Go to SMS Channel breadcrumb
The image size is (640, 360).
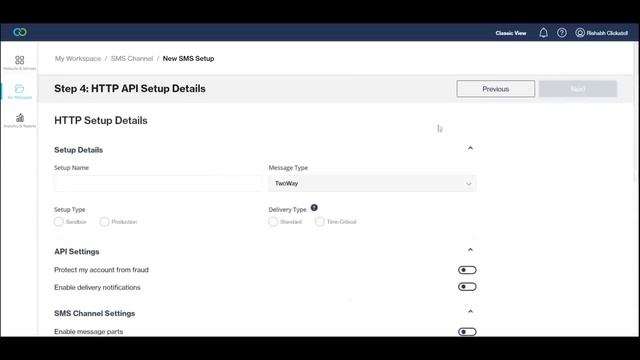(x=132, y=58)
